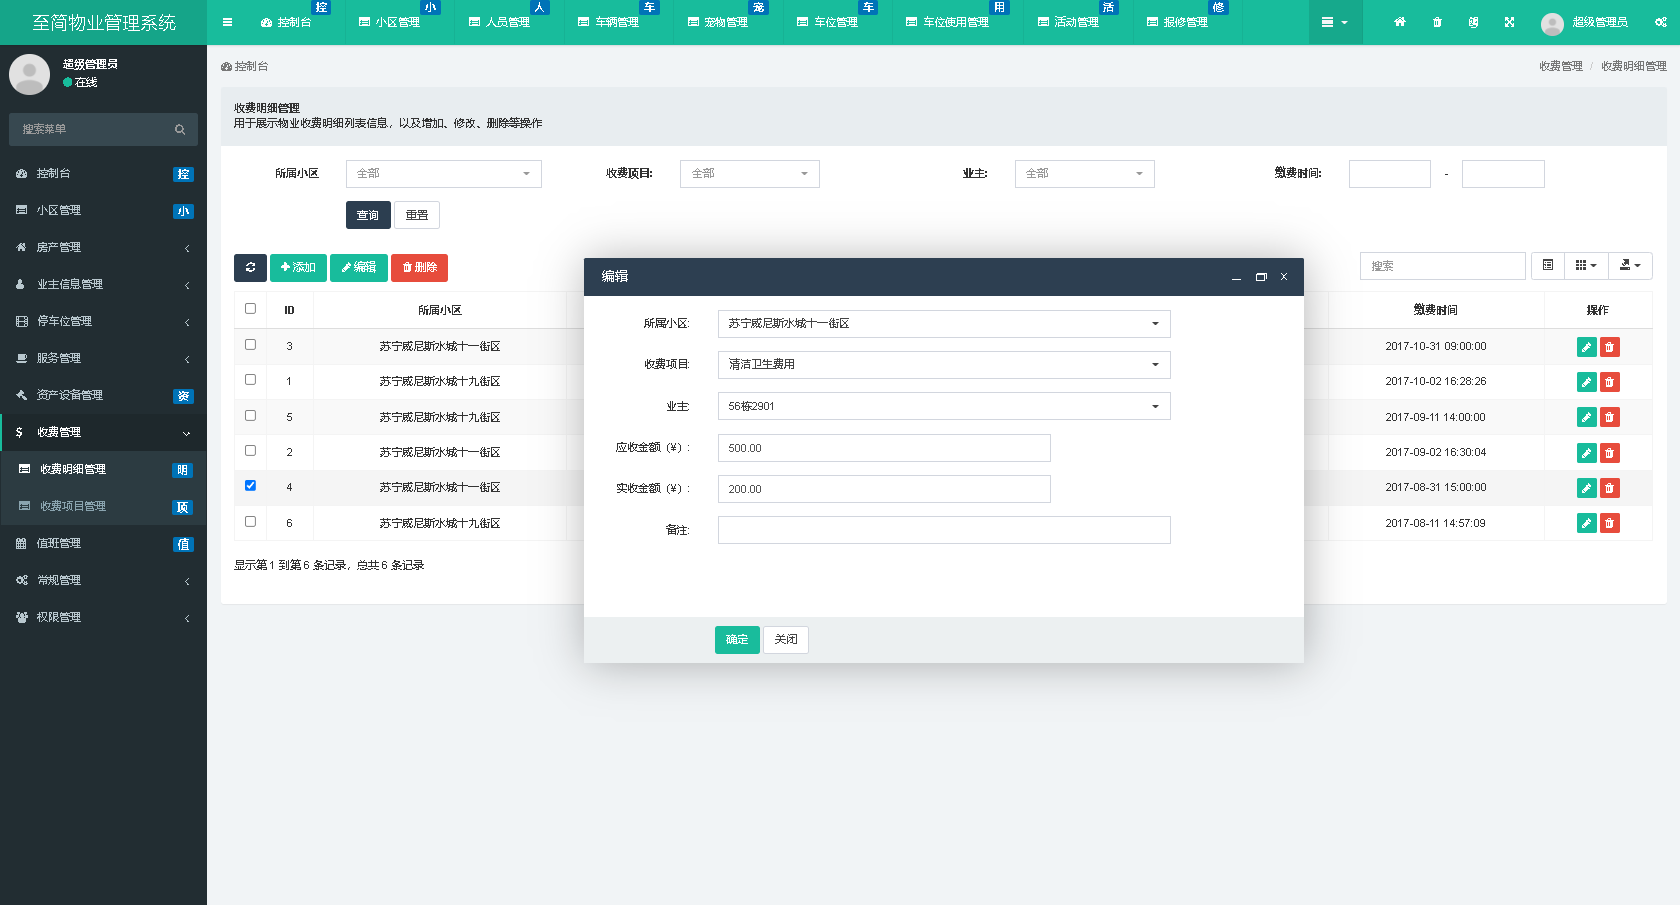
Task: Open the 业主 dropdown showing 56栋2901
Action: pyautogui.click(x=943, y=407)
